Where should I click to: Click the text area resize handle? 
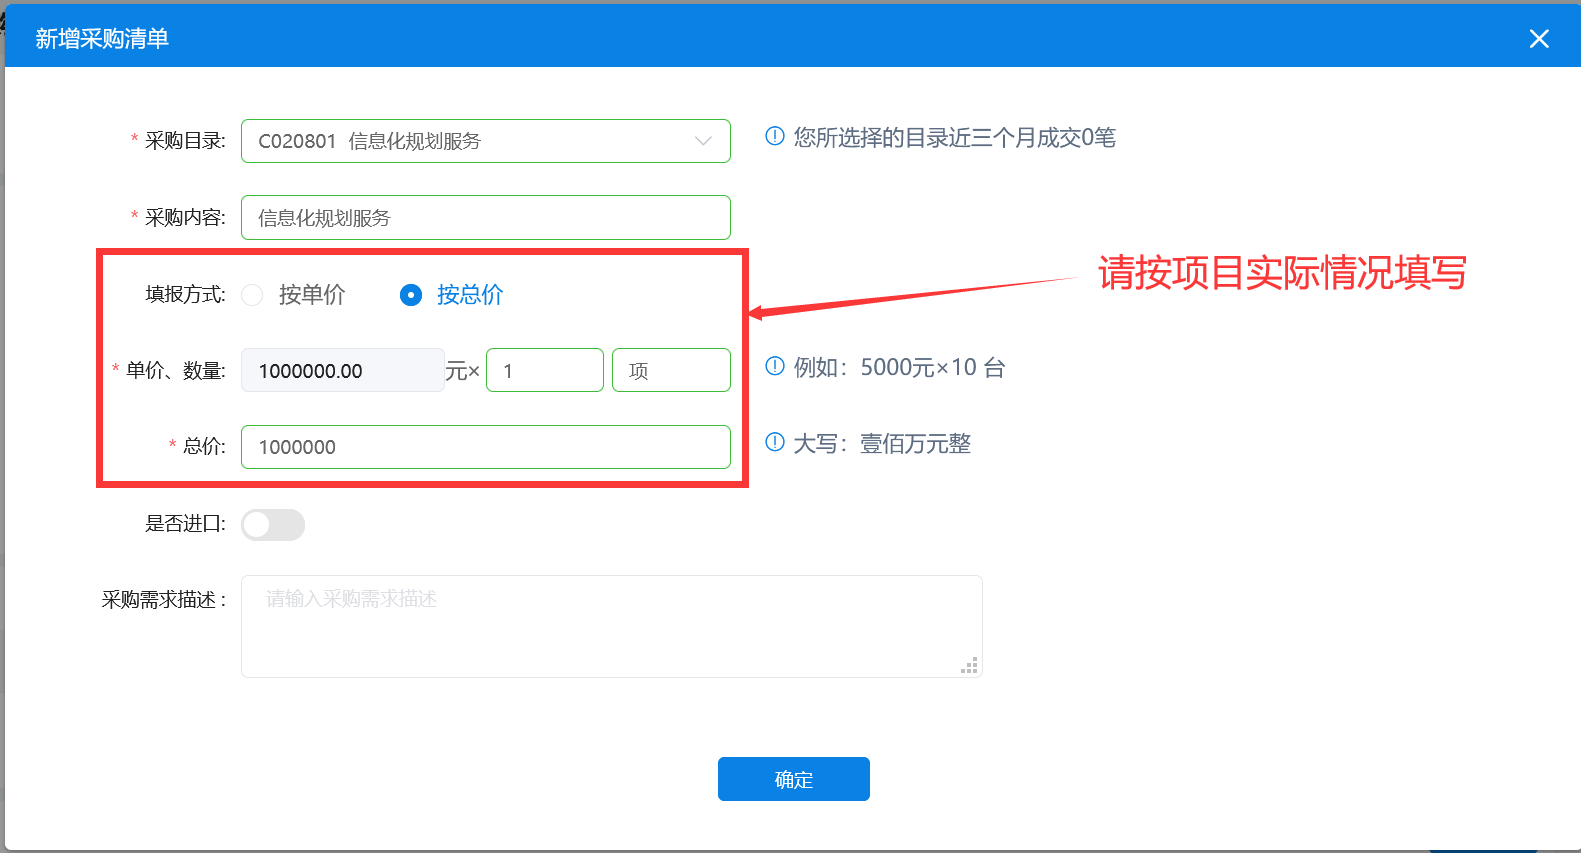coord(969,666)
